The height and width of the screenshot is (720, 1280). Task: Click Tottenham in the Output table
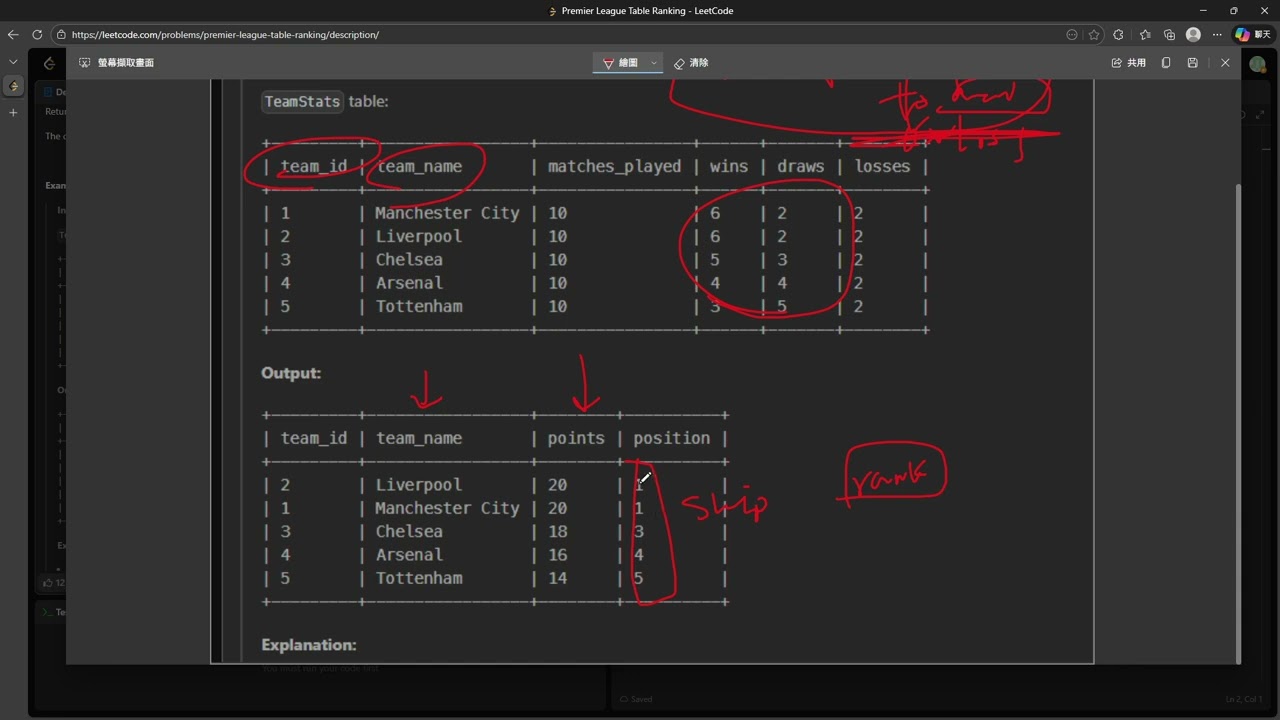[x=419, y=578]
